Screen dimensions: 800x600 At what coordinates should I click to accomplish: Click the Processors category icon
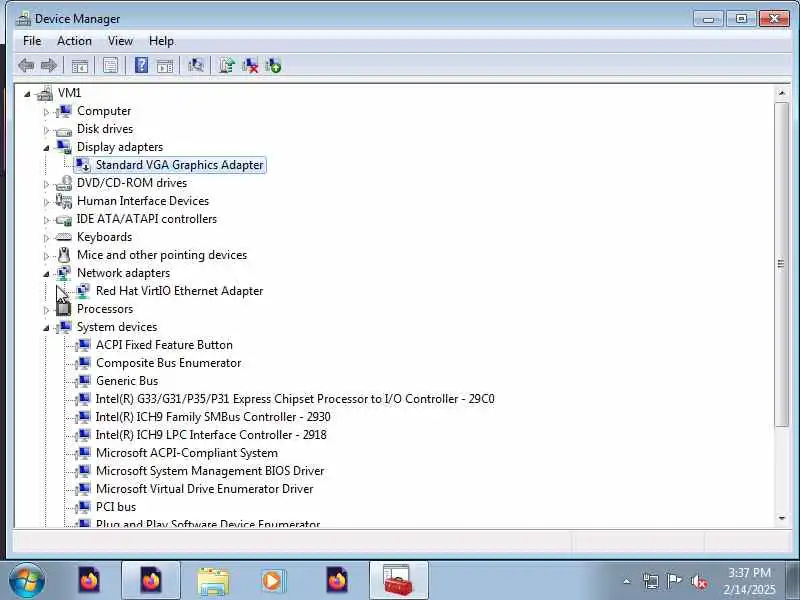pos(64,309)
